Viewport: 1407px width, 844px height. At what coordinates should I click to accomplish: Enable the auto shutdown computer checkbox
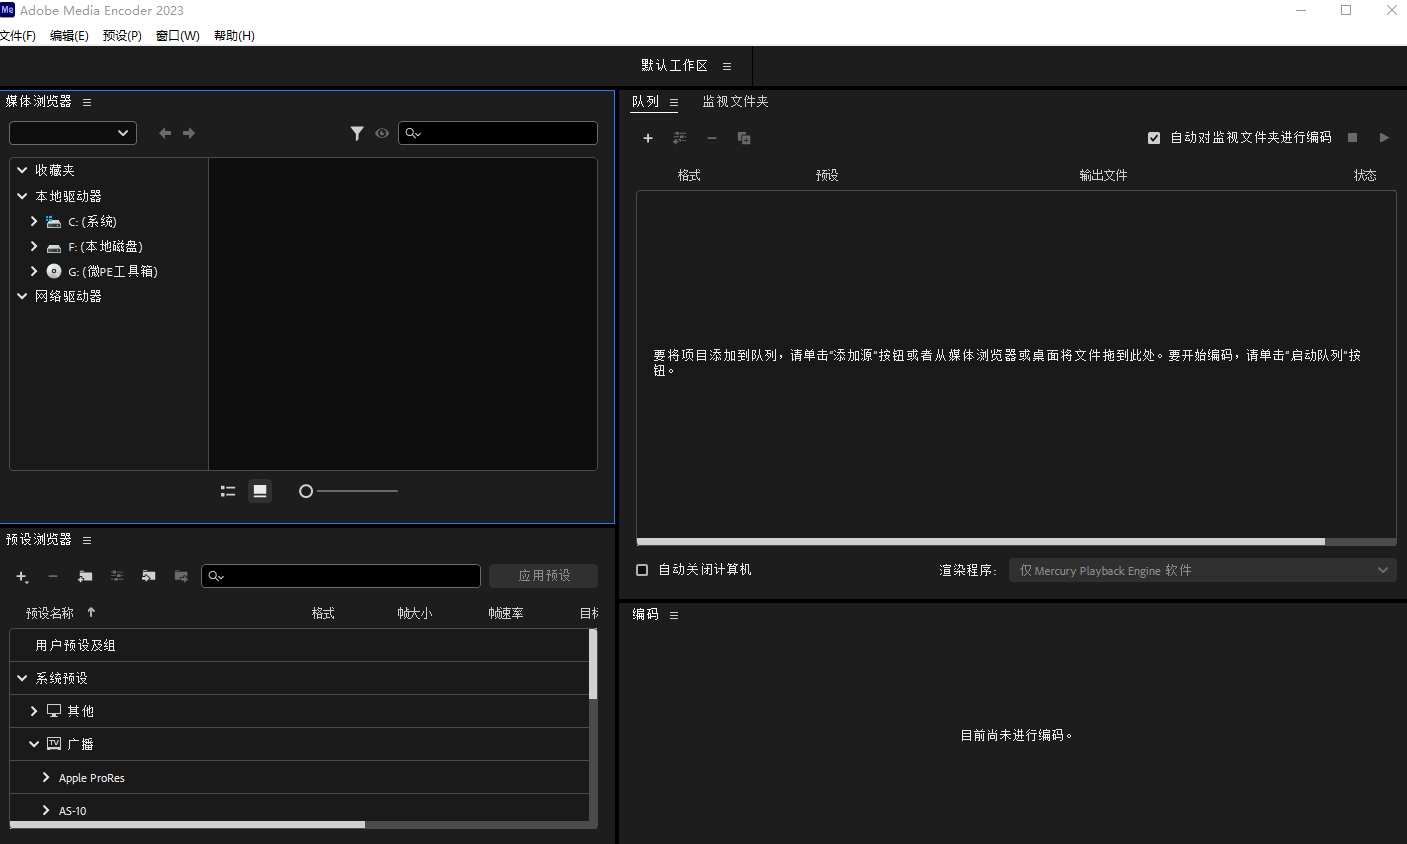641,569
